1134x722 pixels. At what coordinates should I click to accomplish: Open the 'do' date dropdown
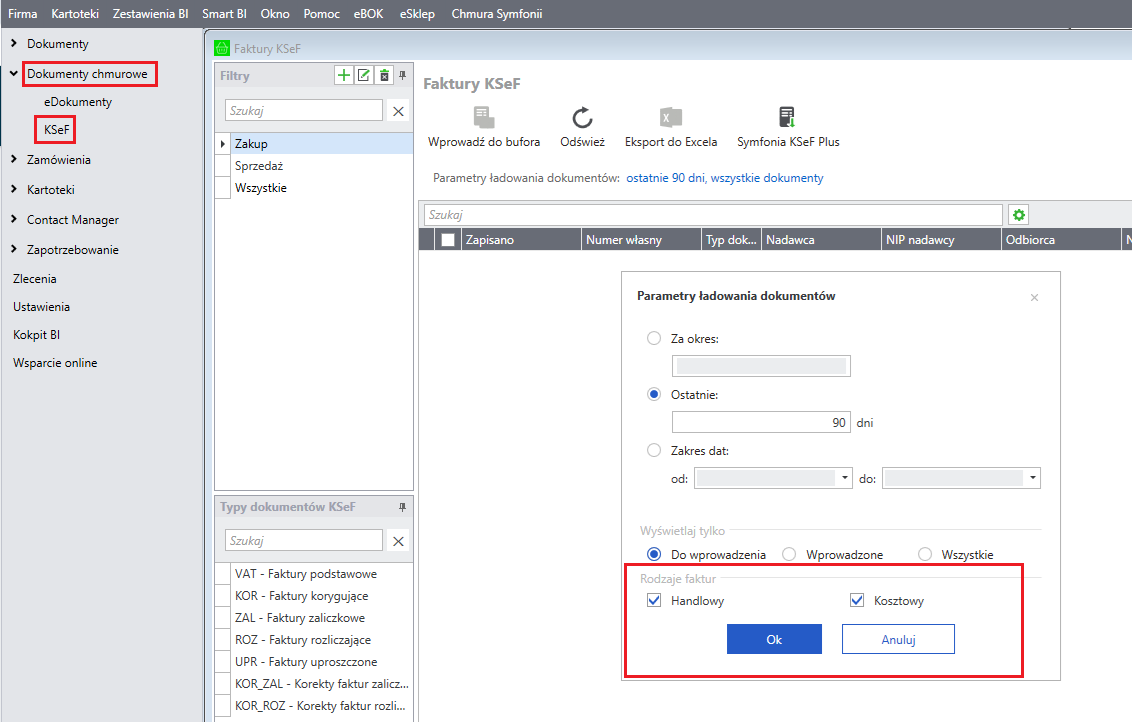pos(1032,479)
